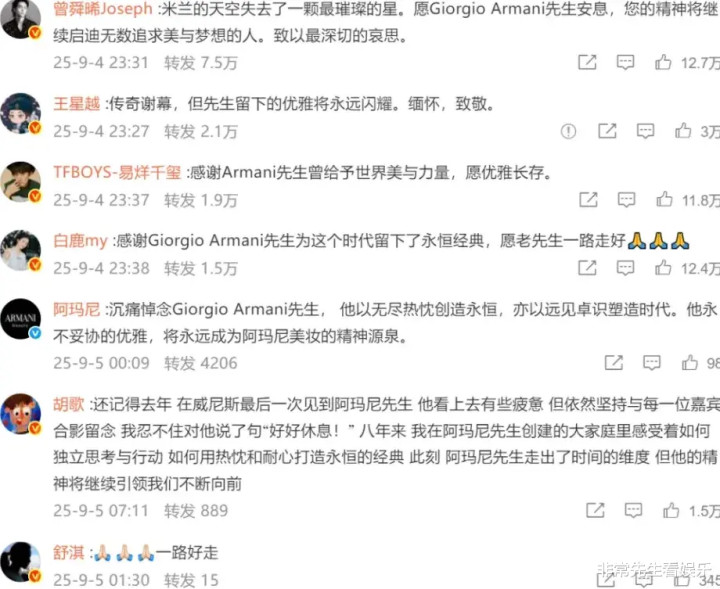Open comments on 曾舜晞Joseph's post
The image size is (720, 589).
625,62
